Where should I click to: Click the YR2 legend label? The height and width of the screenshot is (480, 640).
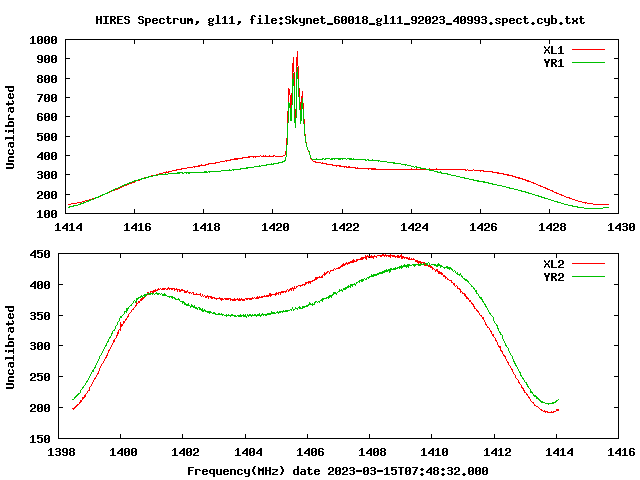(x=553, y=277)
